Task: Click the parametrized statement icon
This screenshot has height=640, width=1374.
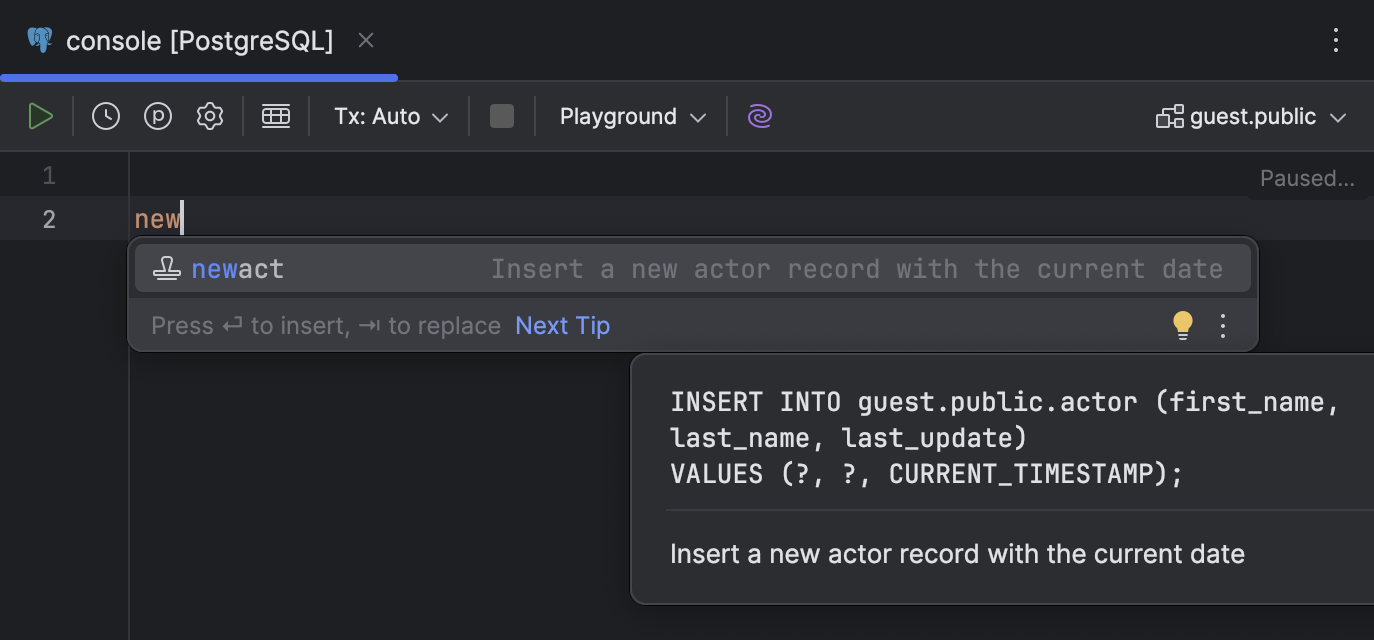Action: [x=157, y=115]
